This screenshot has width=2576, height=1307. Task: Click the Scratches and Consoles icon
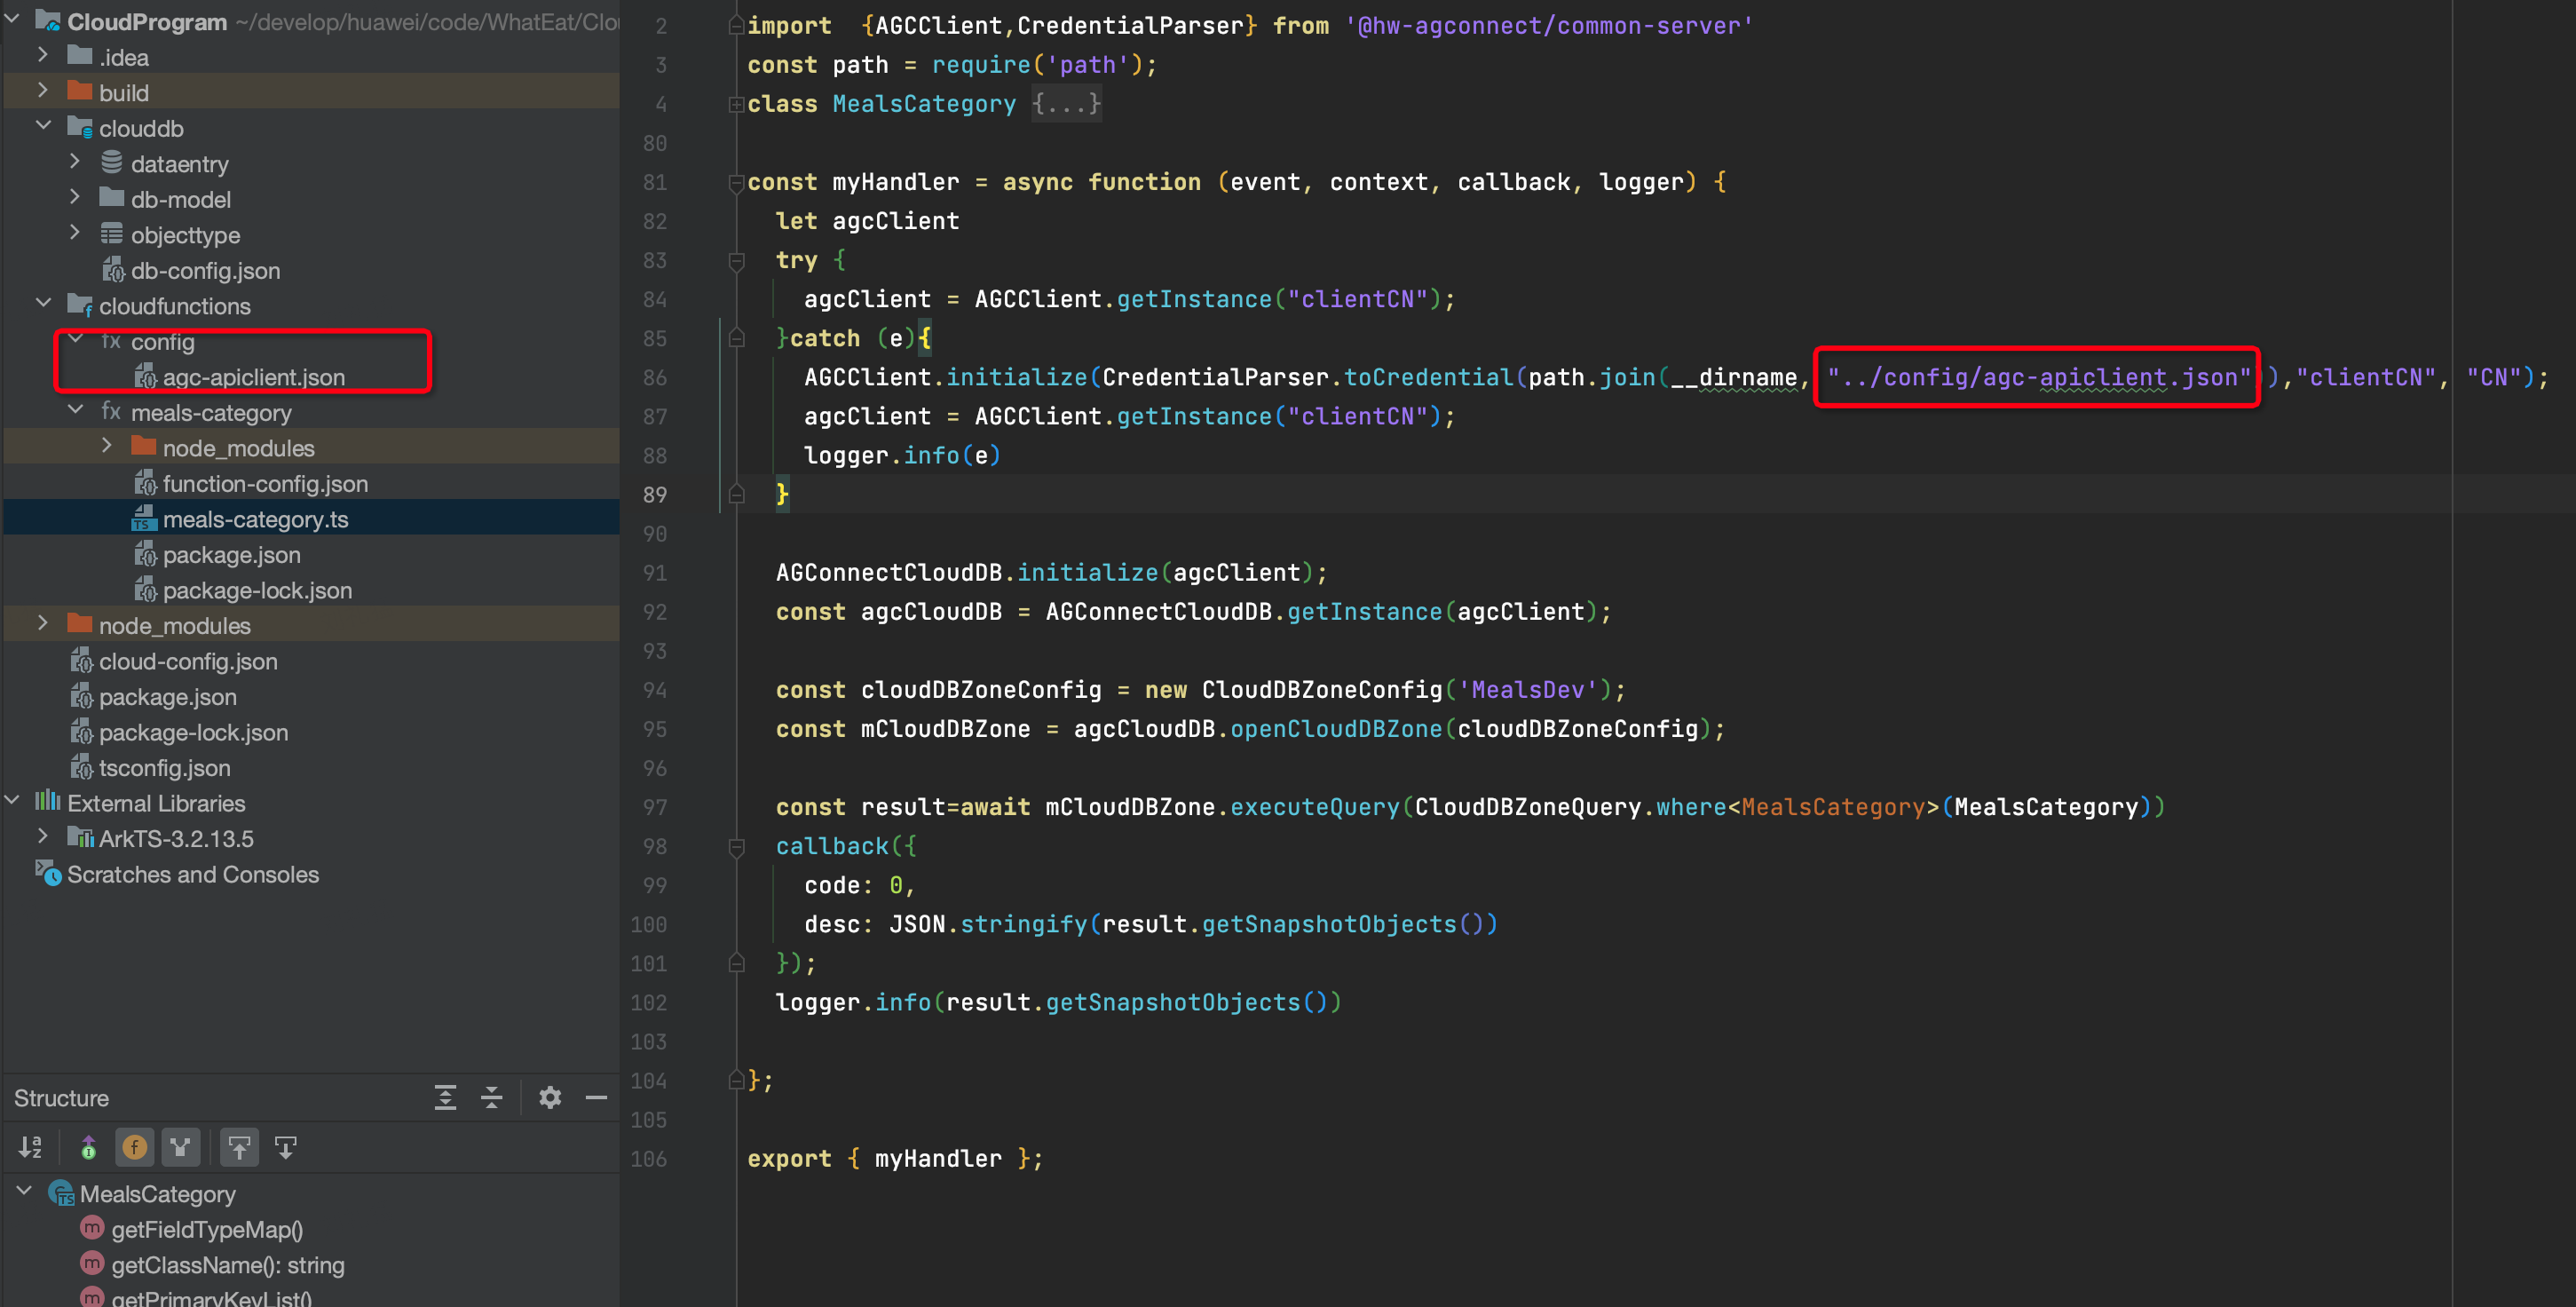[50, 874]
